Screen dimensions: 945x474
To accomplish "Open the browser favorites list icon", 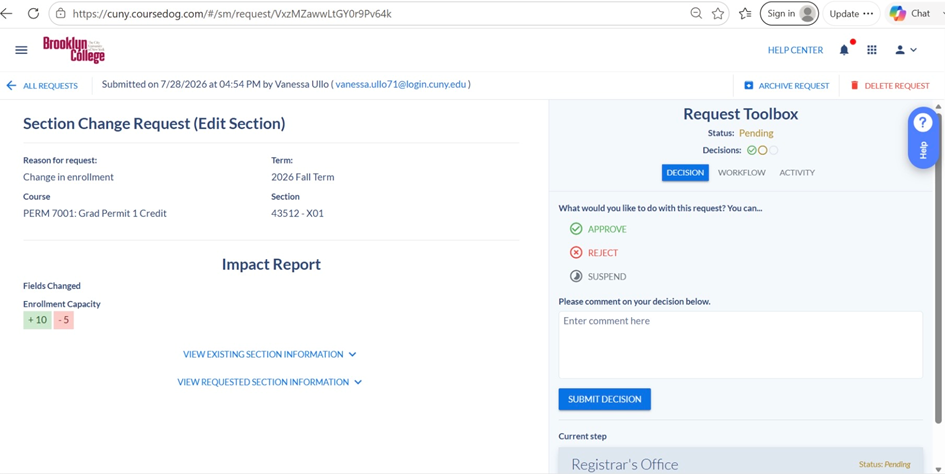I will (x=745, y=13).
